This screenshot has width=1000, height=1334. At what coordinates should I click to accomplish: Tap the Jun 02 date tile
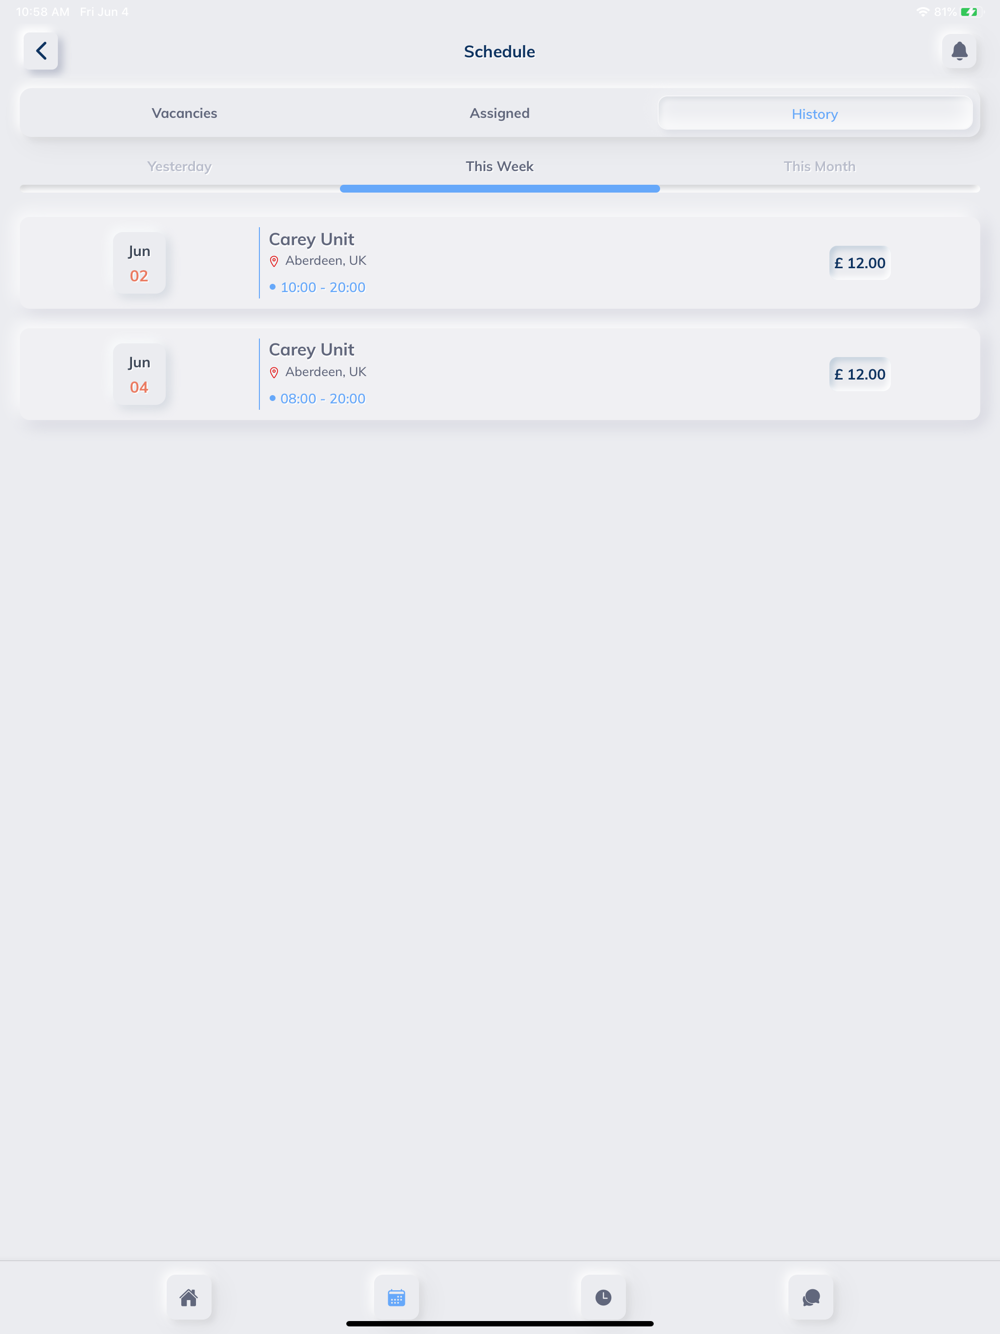tap(139, 263)
